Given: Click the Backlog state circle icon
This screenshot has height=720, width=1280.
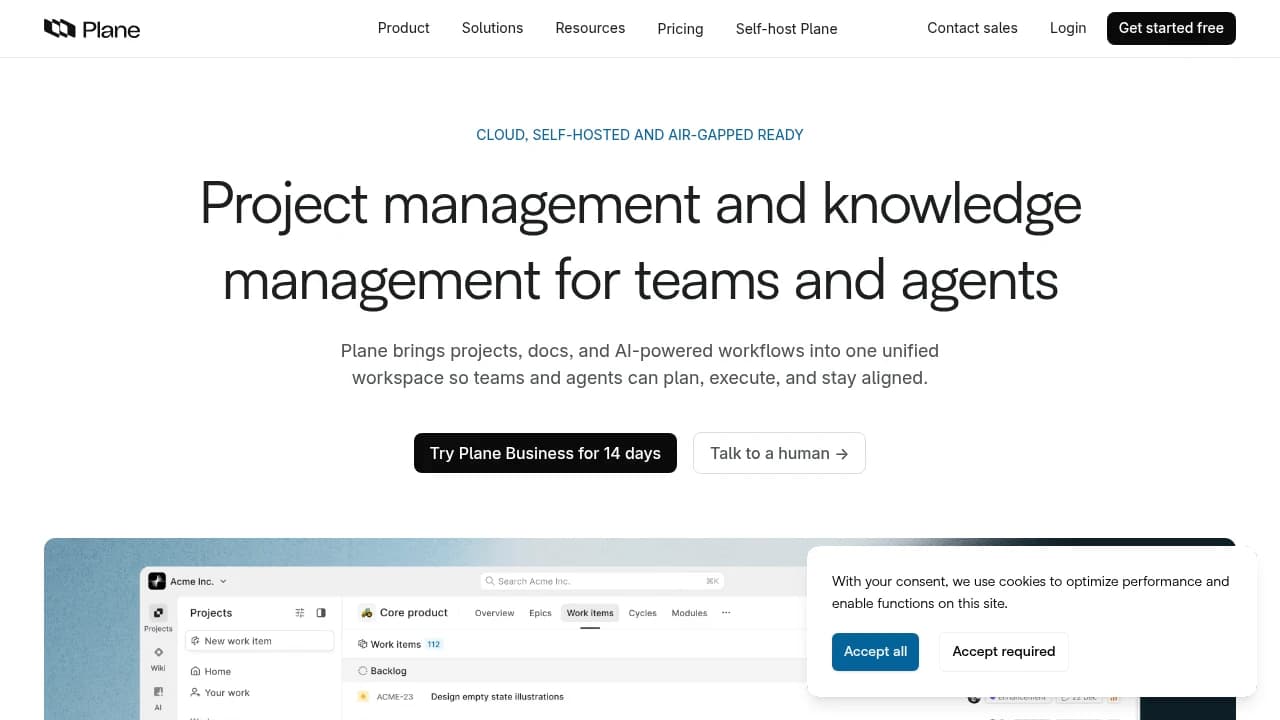Looking at the screenshot, I should pyautogui.click(x=363, y=671).
